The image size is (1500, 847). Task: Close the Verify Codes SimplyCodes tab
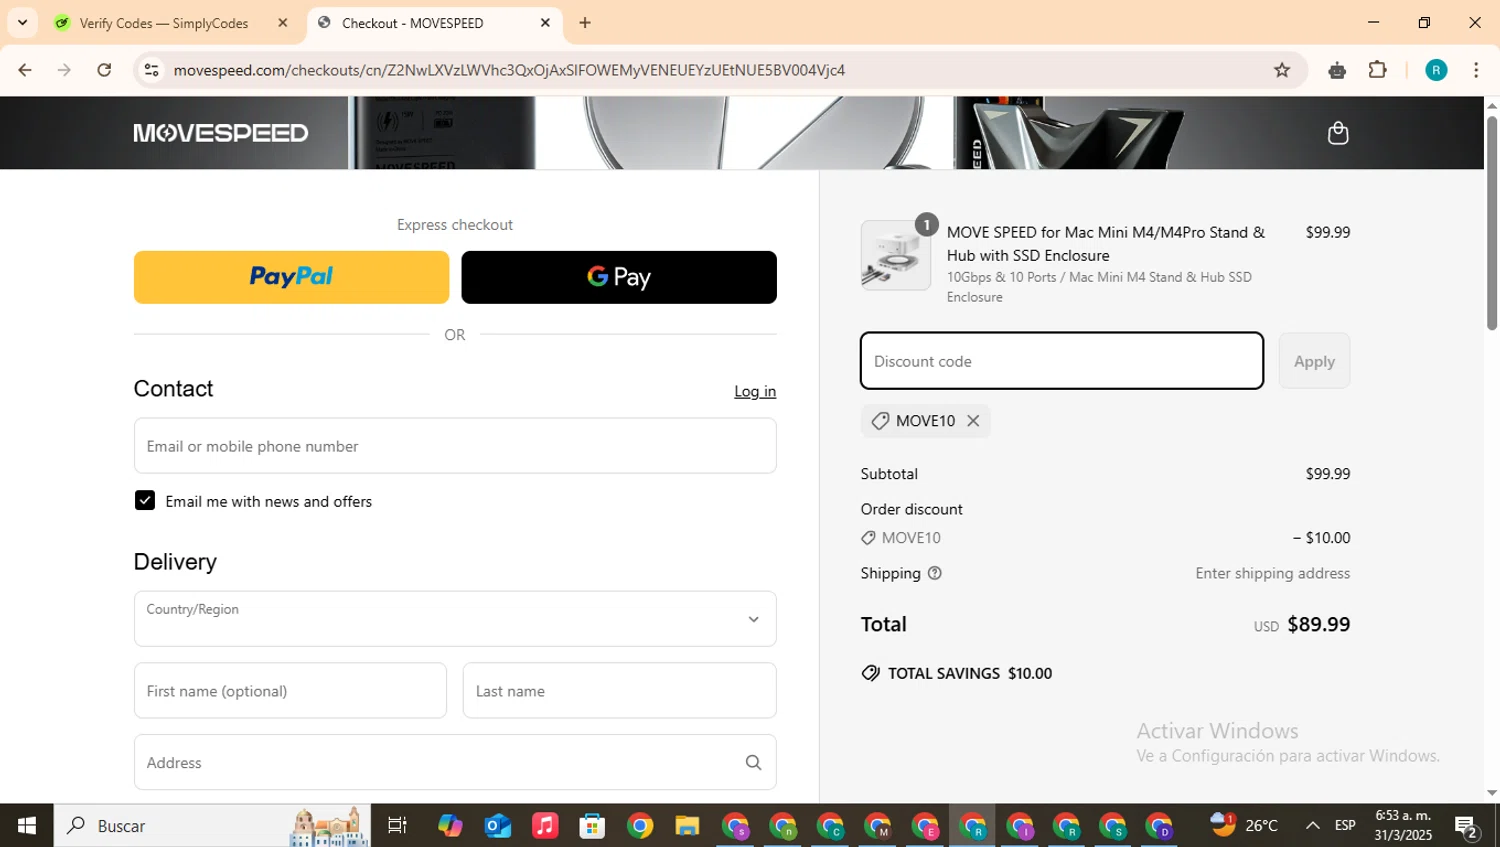tap(282, 23)
